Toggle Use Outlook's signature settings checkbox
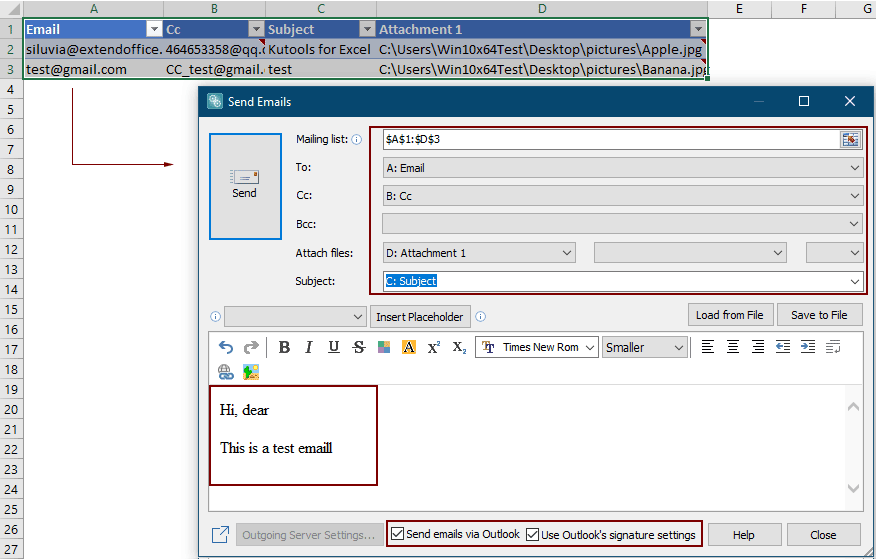Screen dimensions: 876x559 tap(532, 534)
